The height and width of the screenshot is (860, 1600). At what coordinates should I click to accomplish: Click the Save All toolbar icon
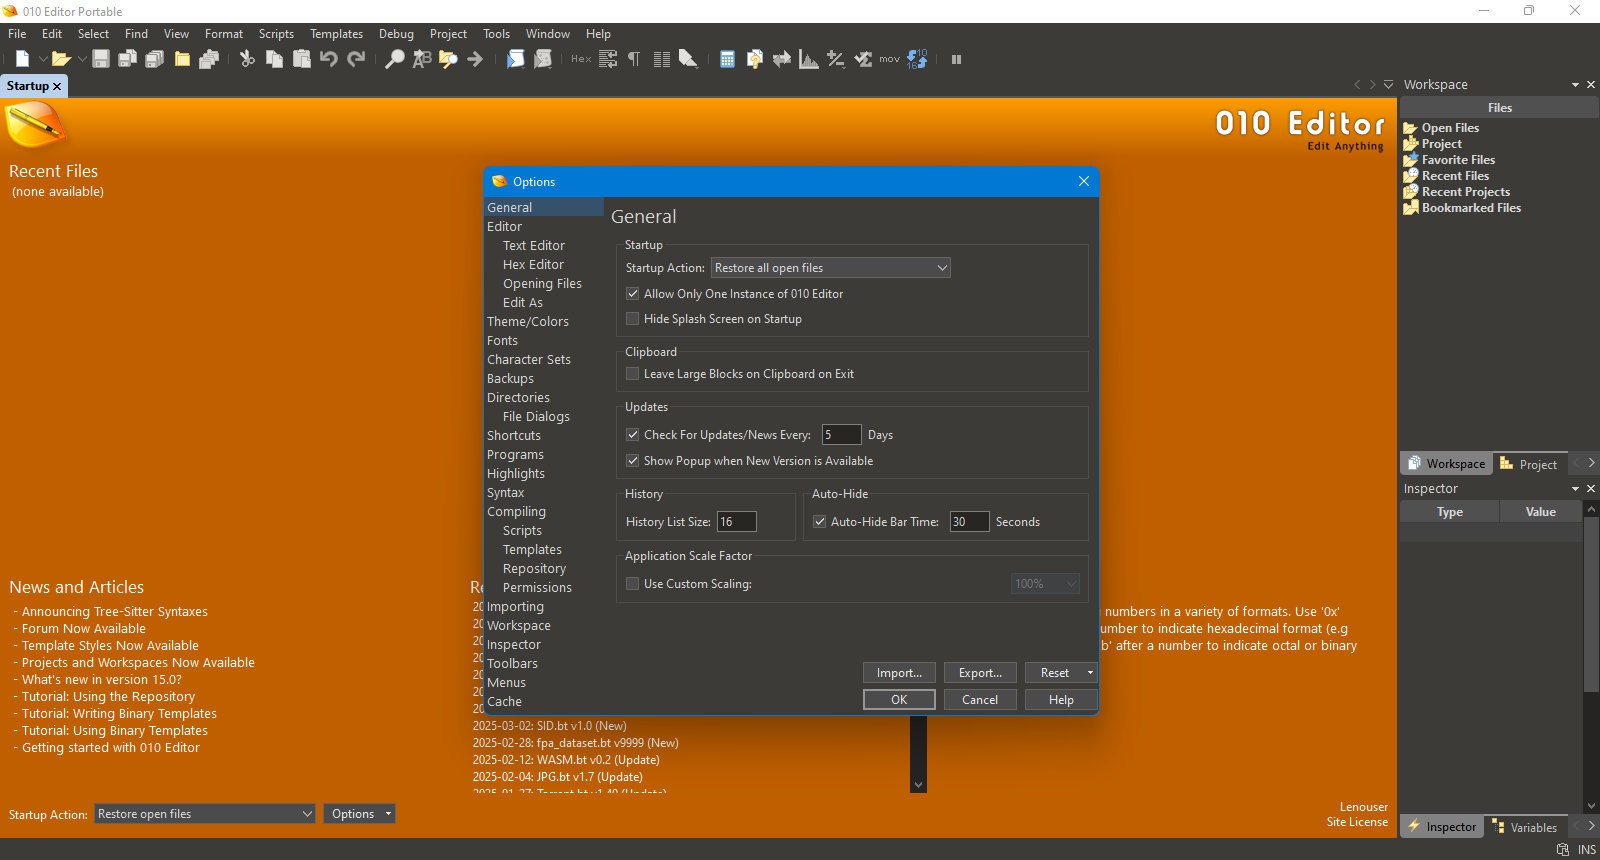click(x=154, y=59)
